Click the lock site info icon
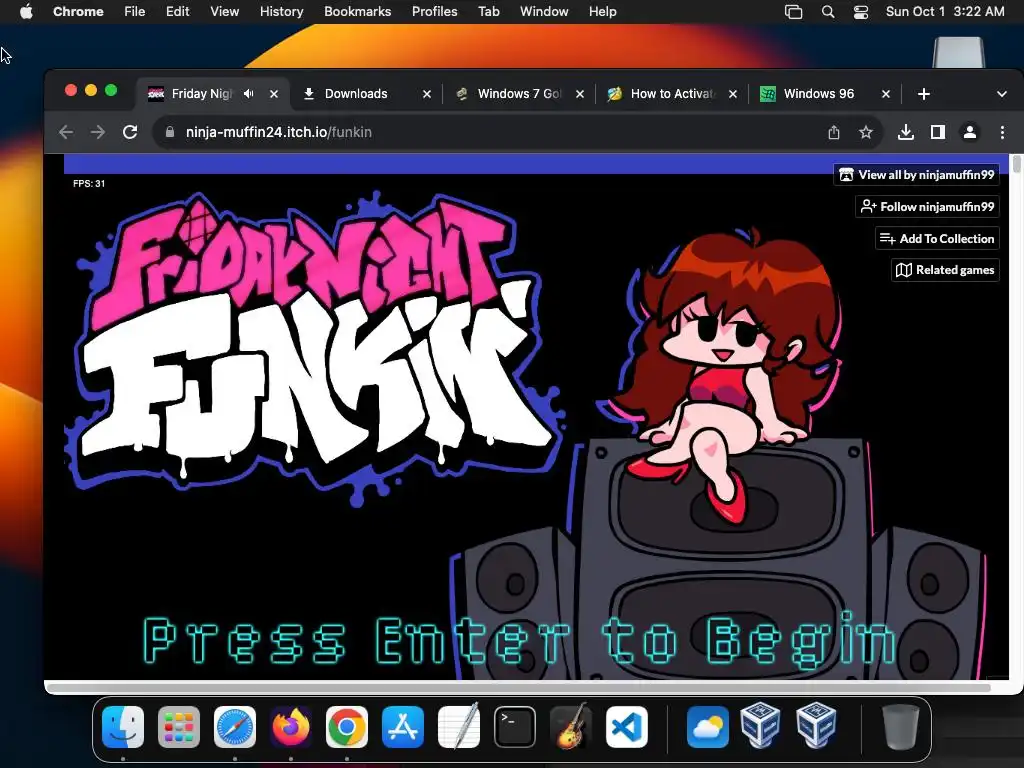This screenshot has width=1024, height=768. 170,132
